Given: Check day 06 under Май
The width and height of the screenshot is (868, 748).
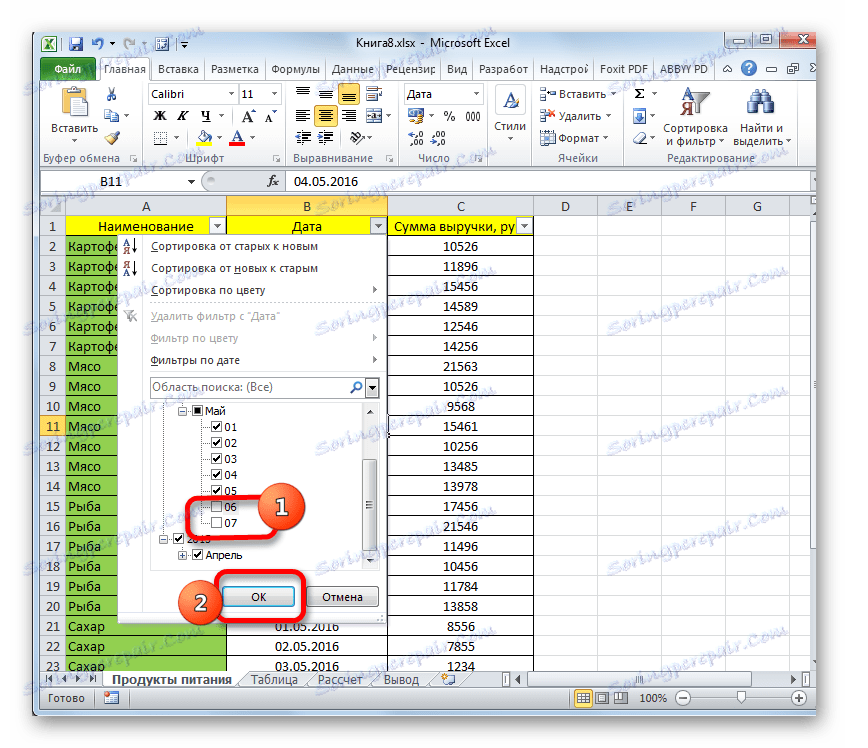Looking at the screenshot, I should pyautogui.click(x=216, y=507).
